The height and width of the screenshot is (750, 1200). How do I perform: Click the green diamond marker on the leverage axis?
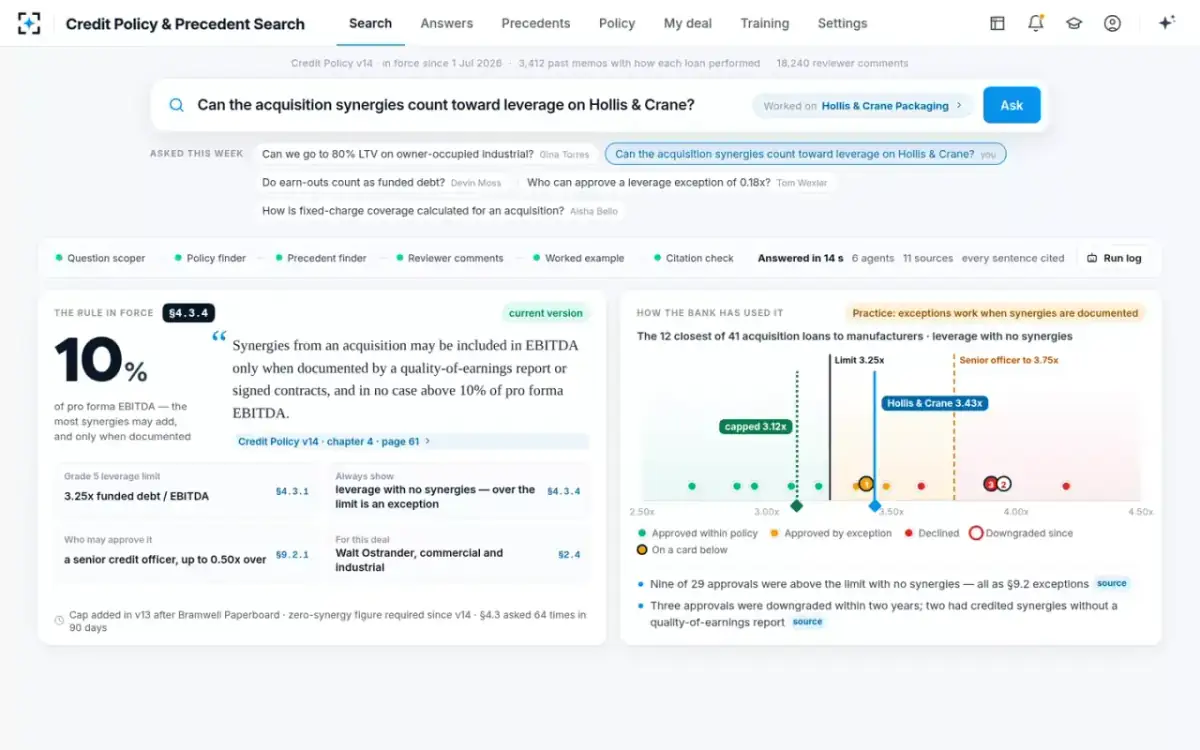coord(797,506)
